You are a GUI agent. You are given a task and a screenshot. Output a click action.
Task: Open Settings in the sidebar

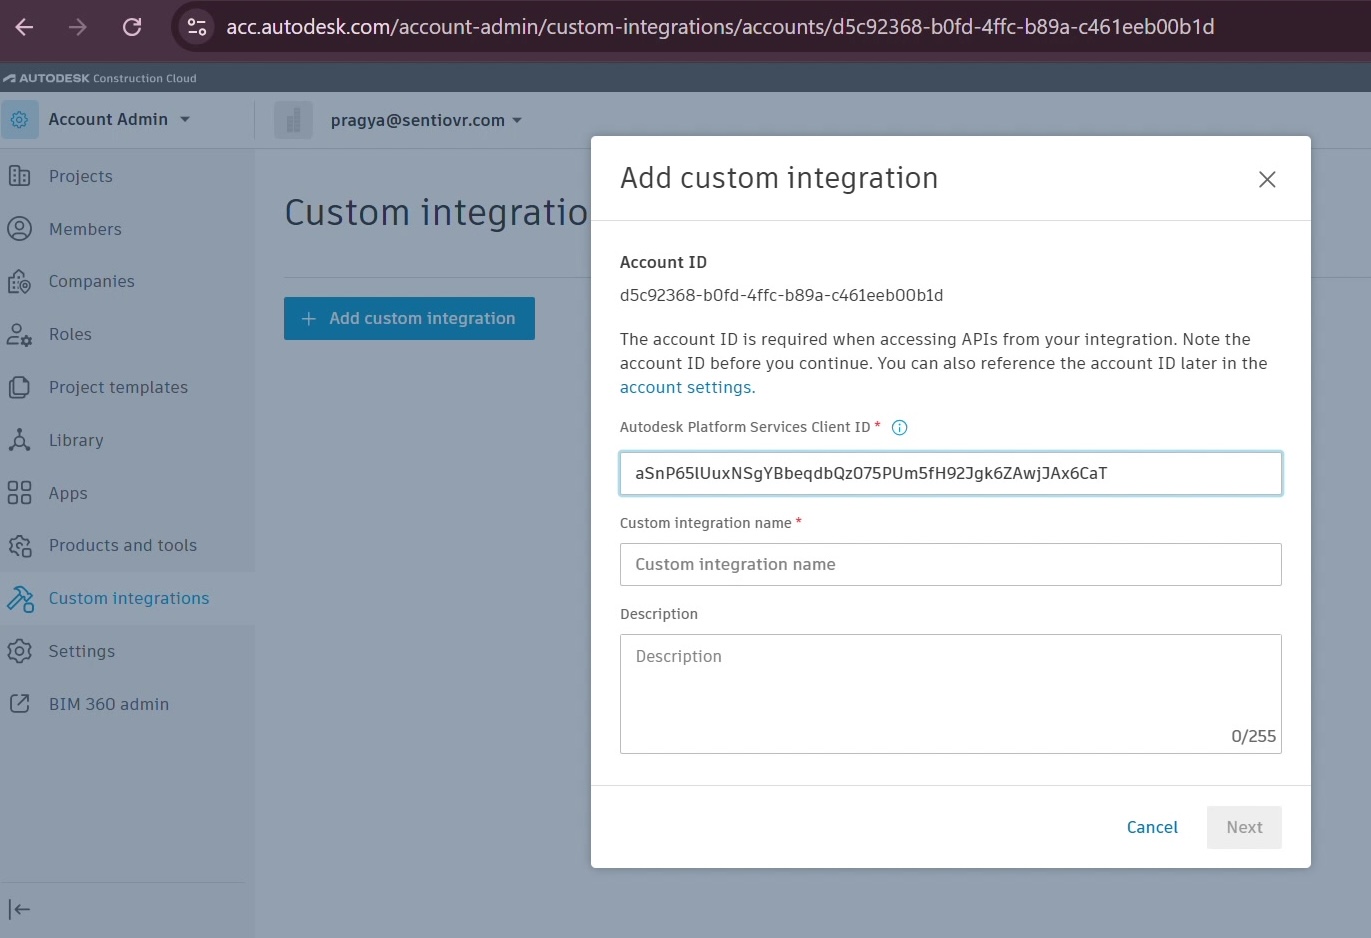click(x=82, y=652)
